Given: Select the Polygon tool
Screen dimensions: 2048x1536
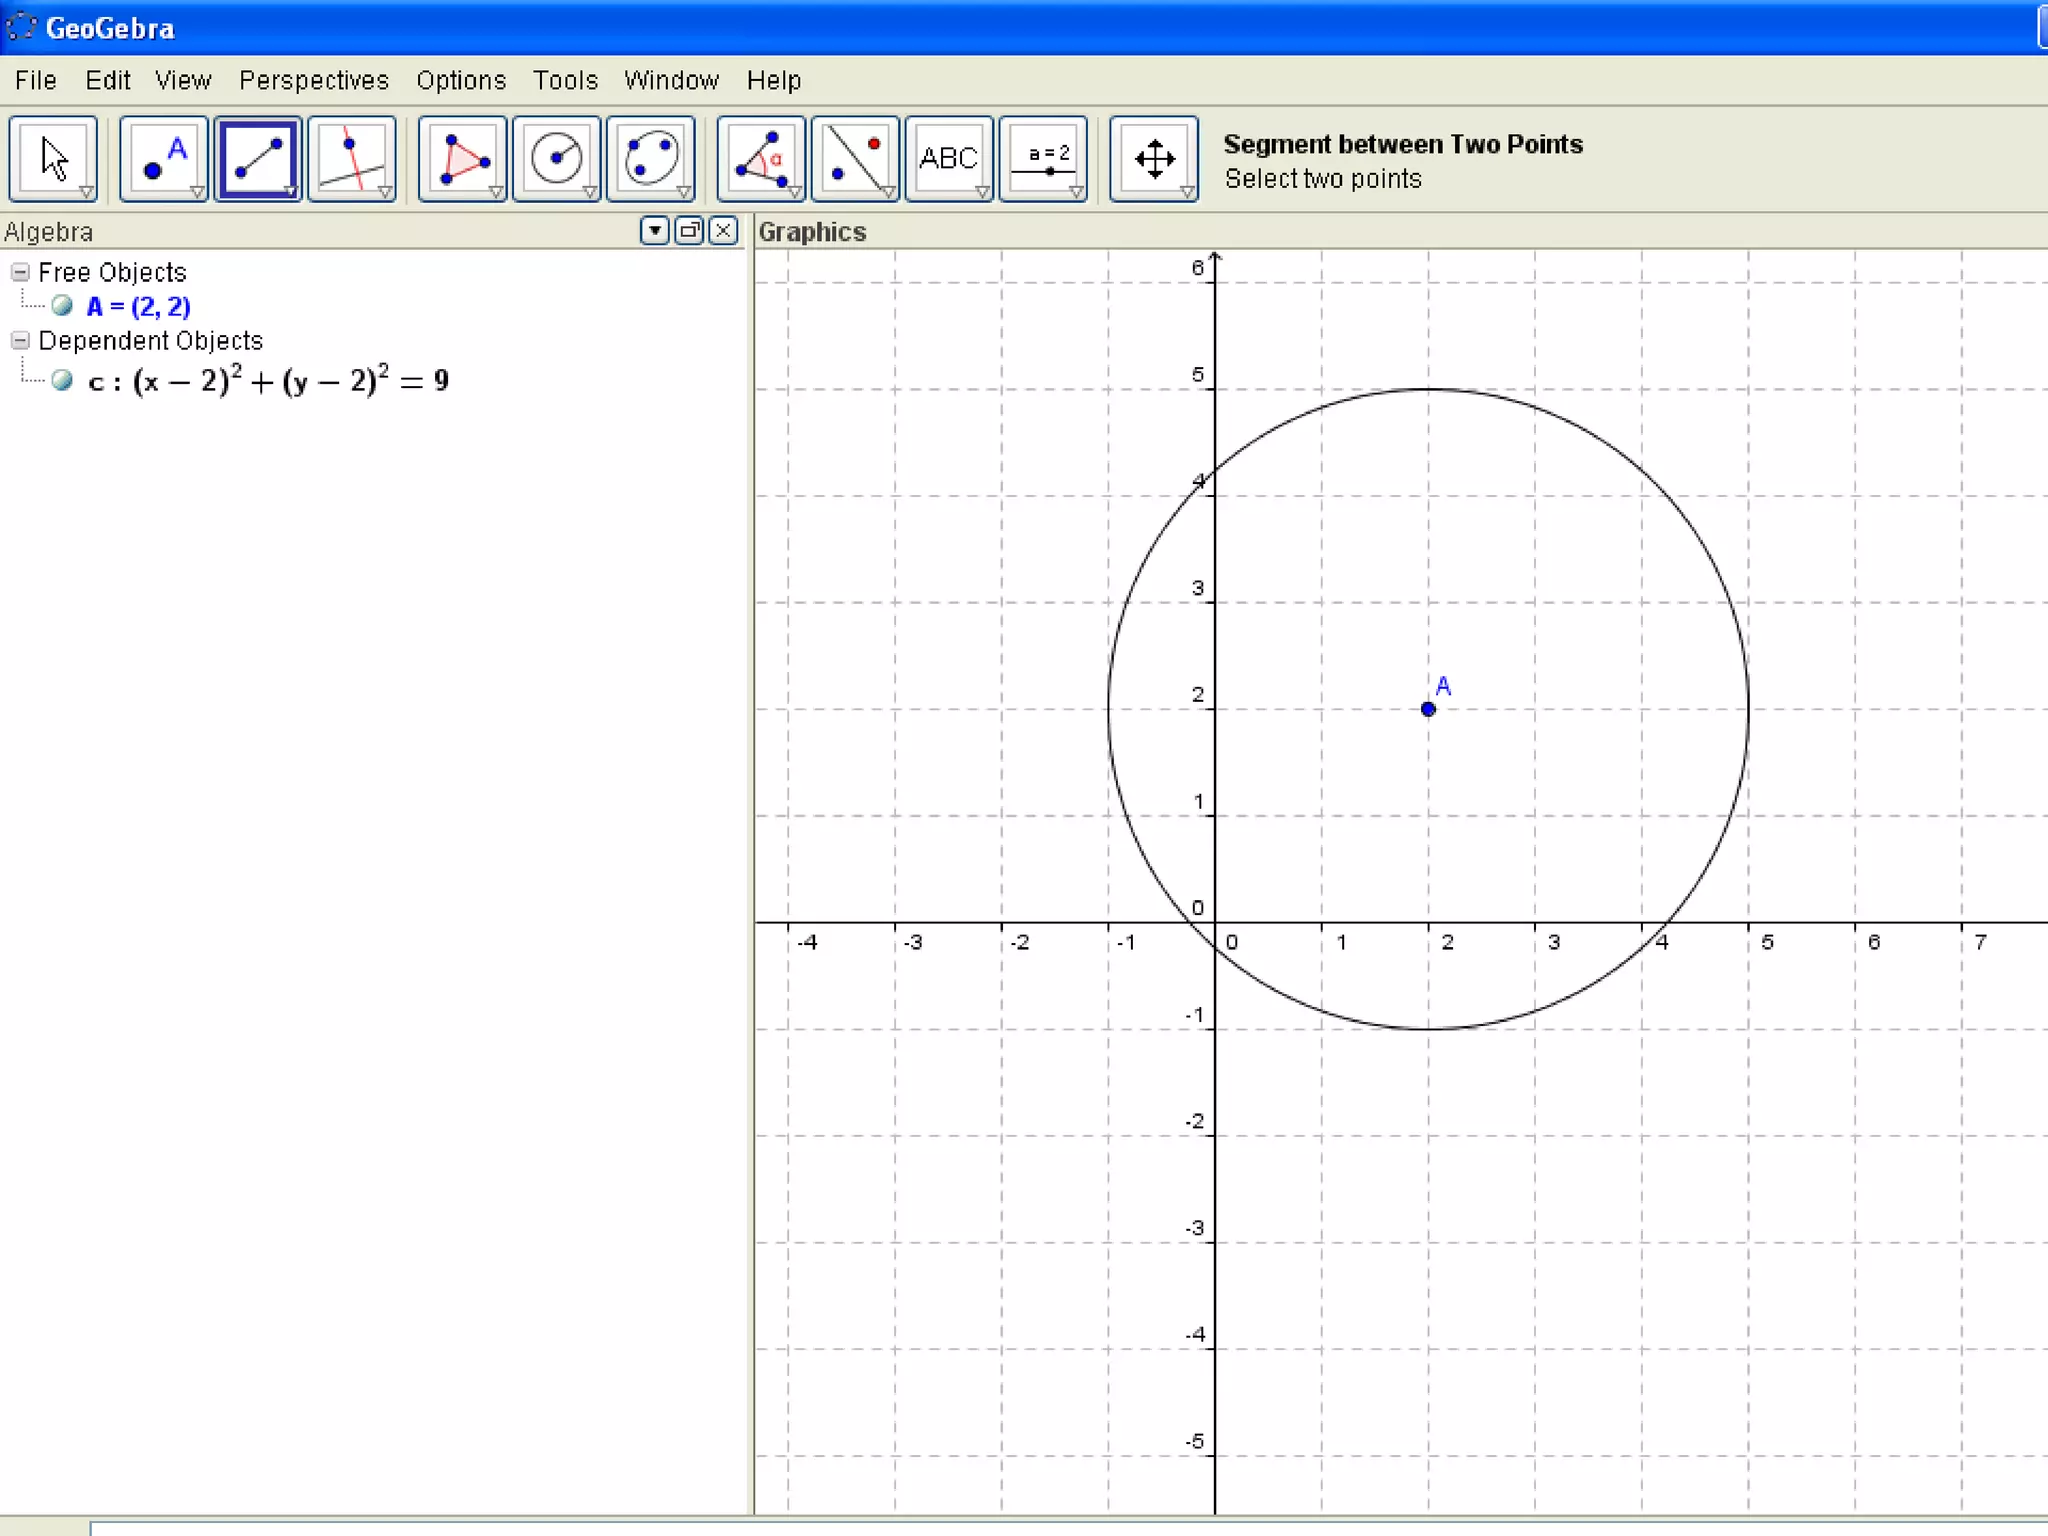Looking at the screenshot, I should point(462,158).
